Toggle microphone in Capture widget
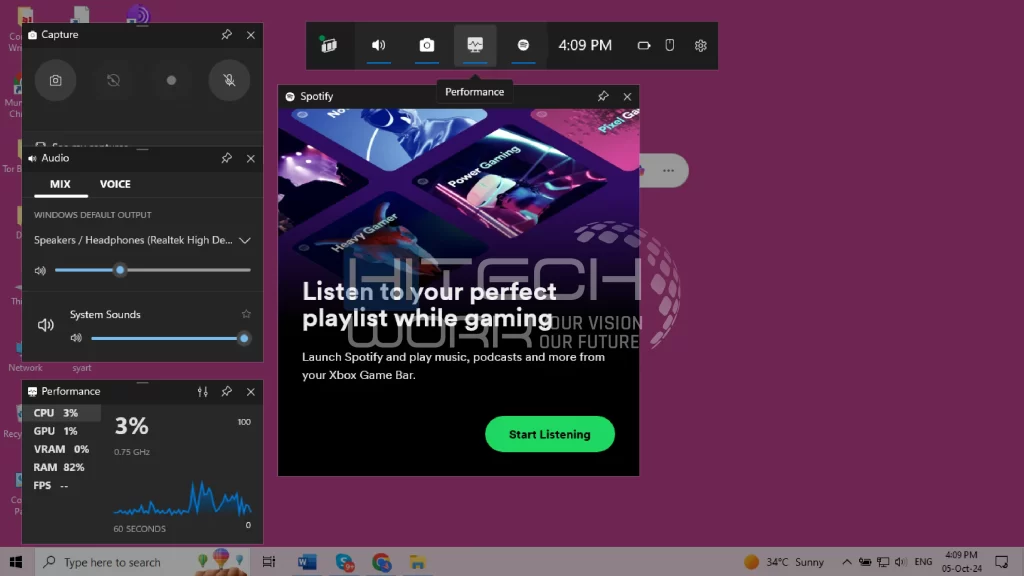This screenshot has width=1024, height=576. (x=229, y=80)
